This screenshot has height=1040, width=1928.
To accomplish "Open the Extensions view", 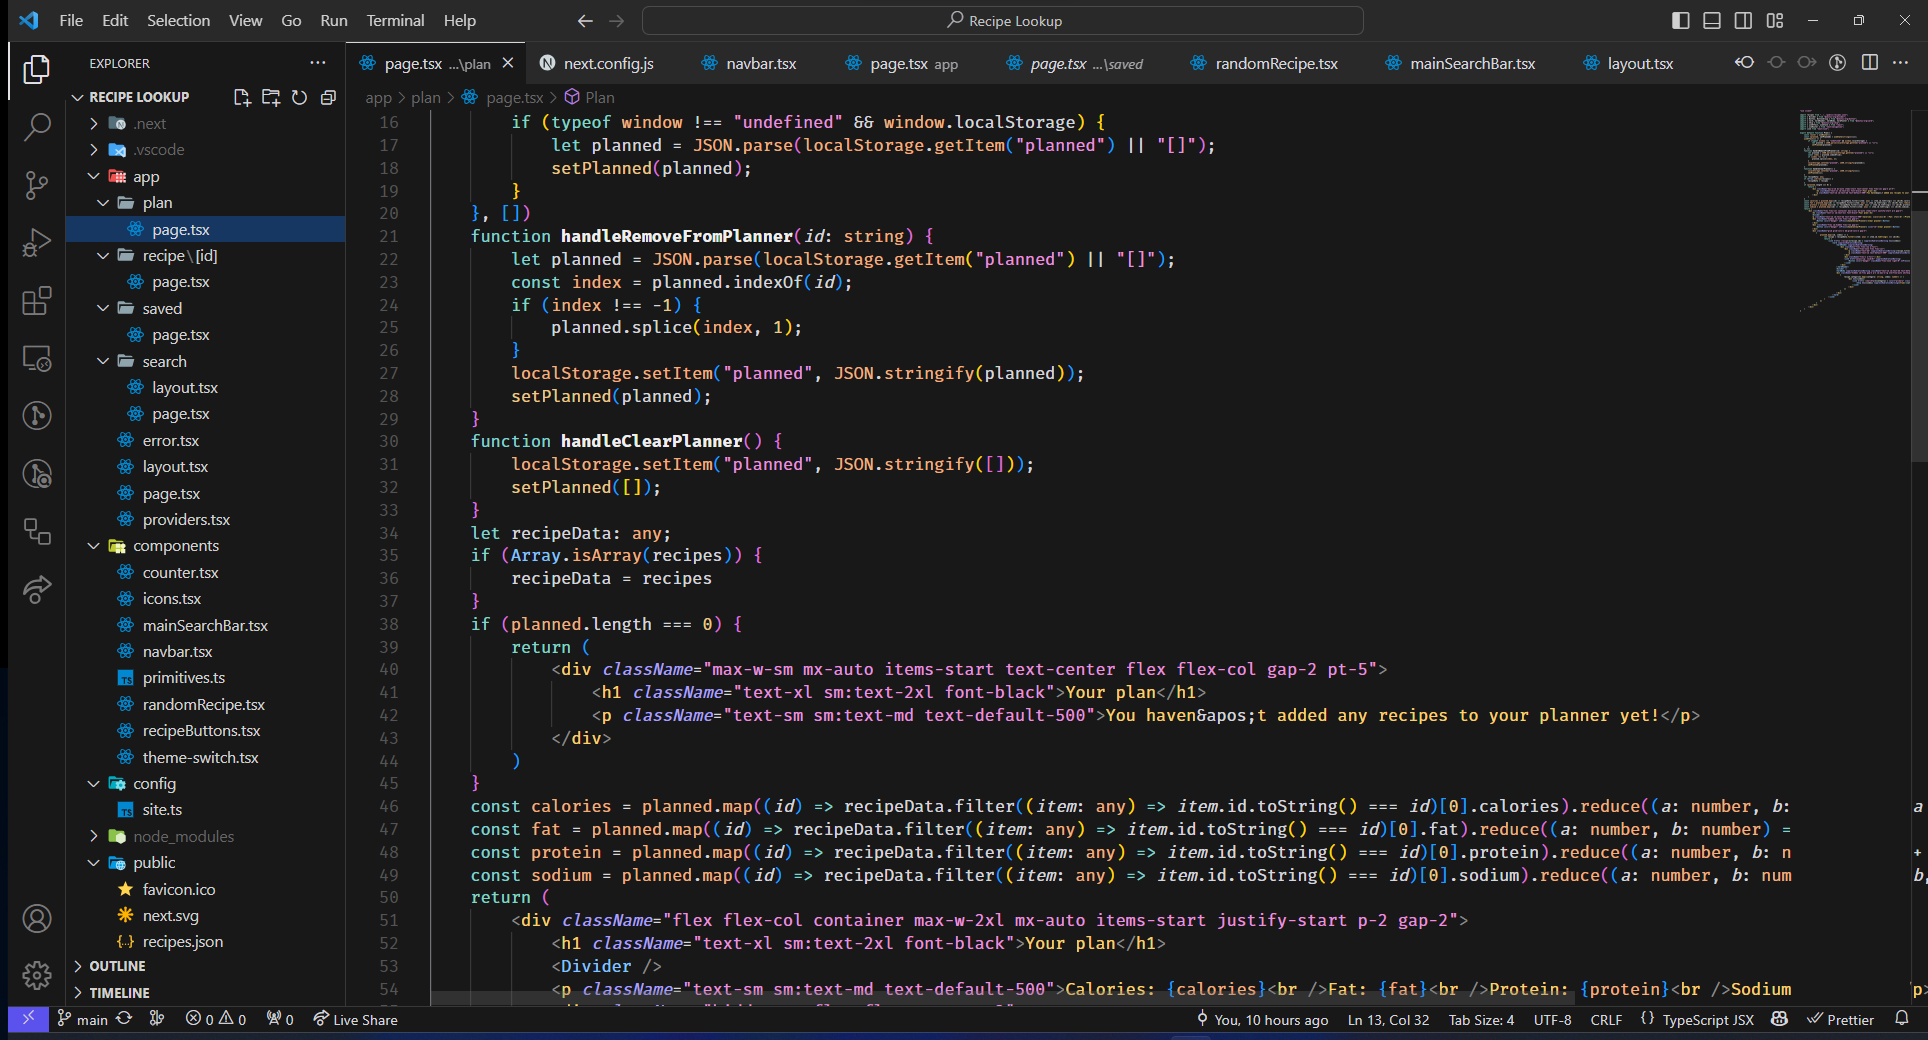I will click(x=37, y=301).
